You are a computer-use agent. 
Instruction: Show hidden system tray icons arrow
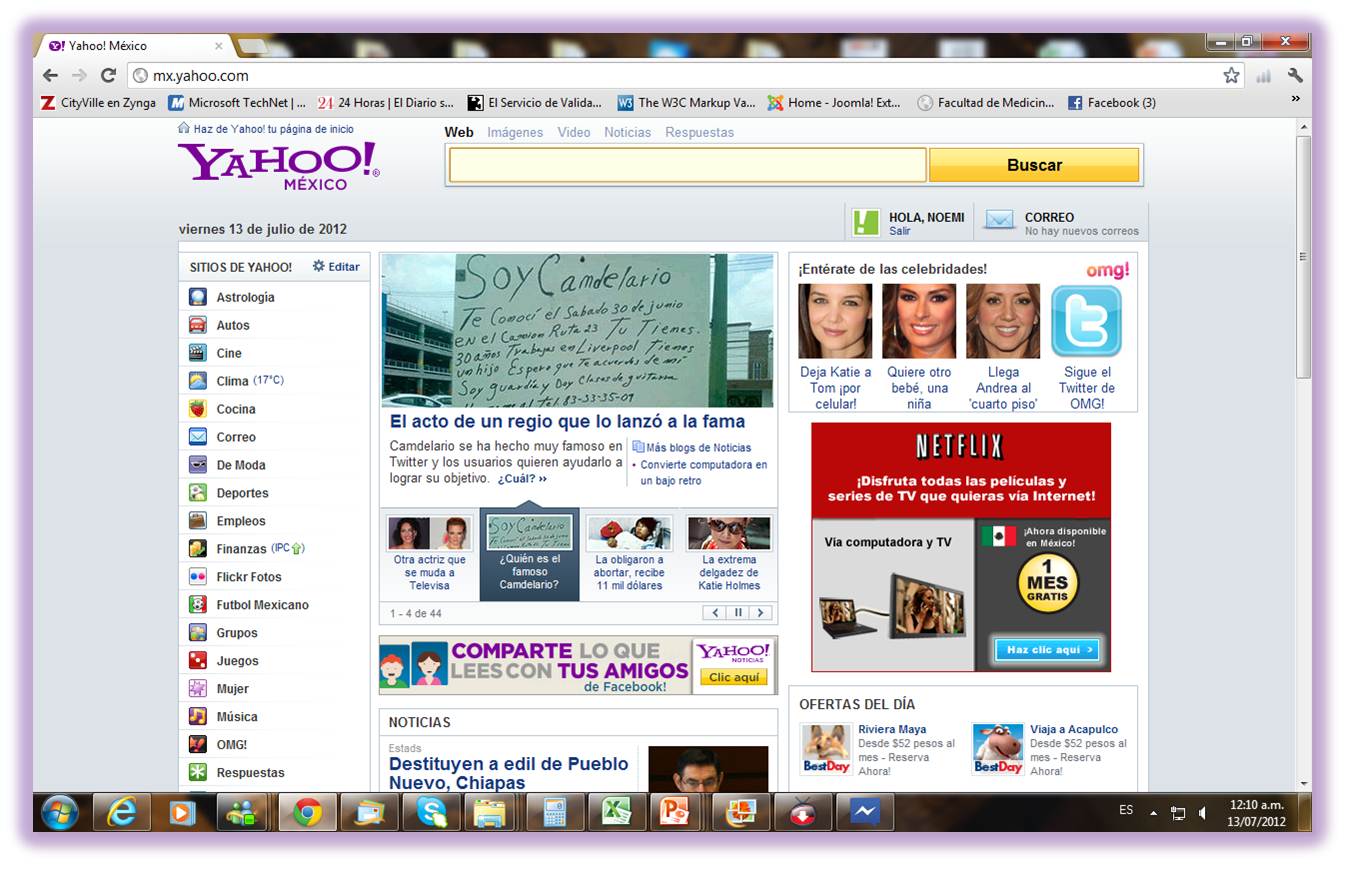[x=1153, y=813]
